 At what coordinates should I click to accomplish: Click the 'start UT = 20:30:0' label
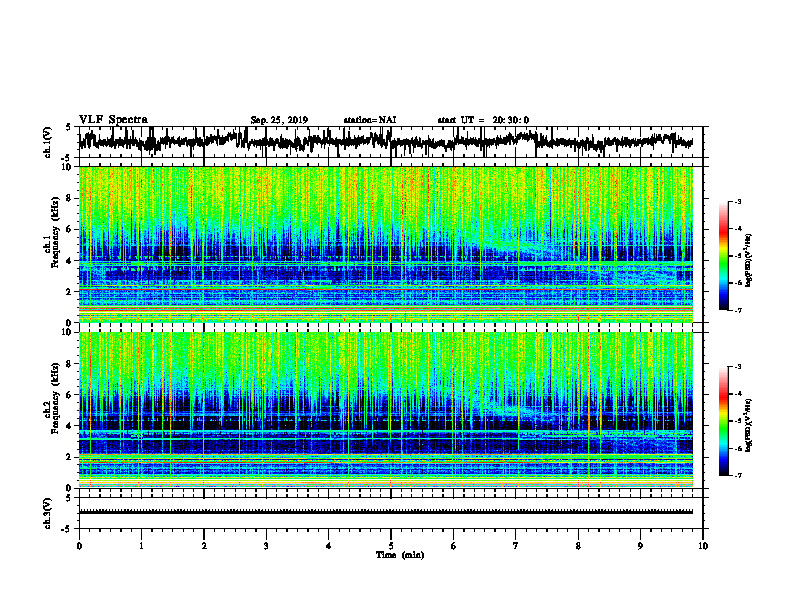pyautogui.click(x=483, y=120)
